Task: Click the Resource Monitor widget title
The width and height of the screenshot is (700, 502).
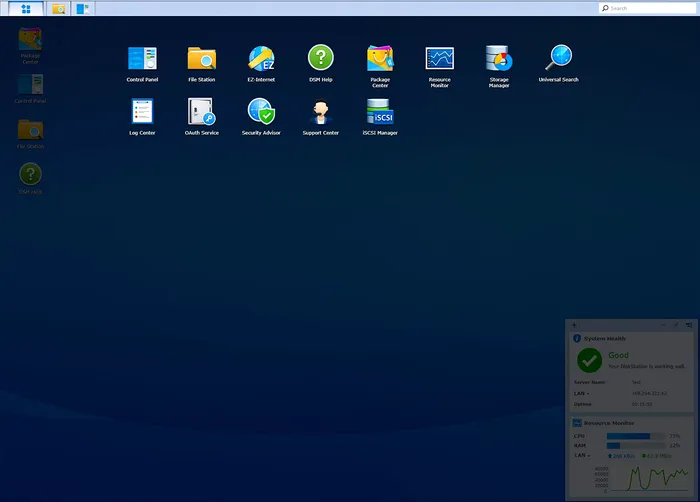Action: (609, 423)
